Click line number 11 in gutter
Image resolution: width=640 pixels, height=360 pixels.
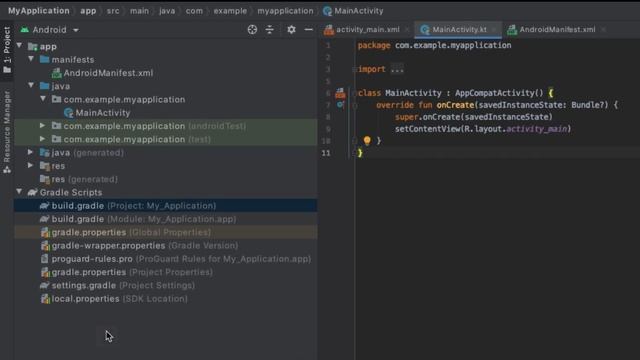326,153
